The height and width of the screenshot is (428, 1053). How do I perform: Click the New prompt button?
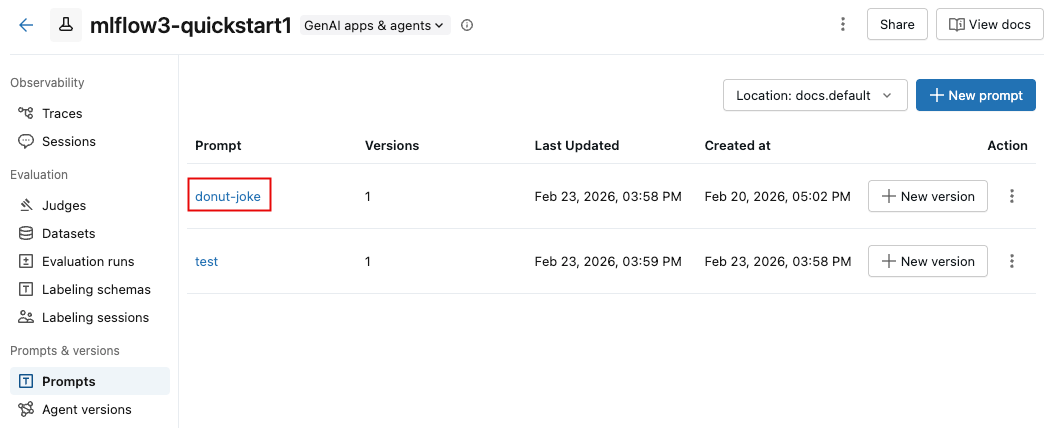click(975, 96)
